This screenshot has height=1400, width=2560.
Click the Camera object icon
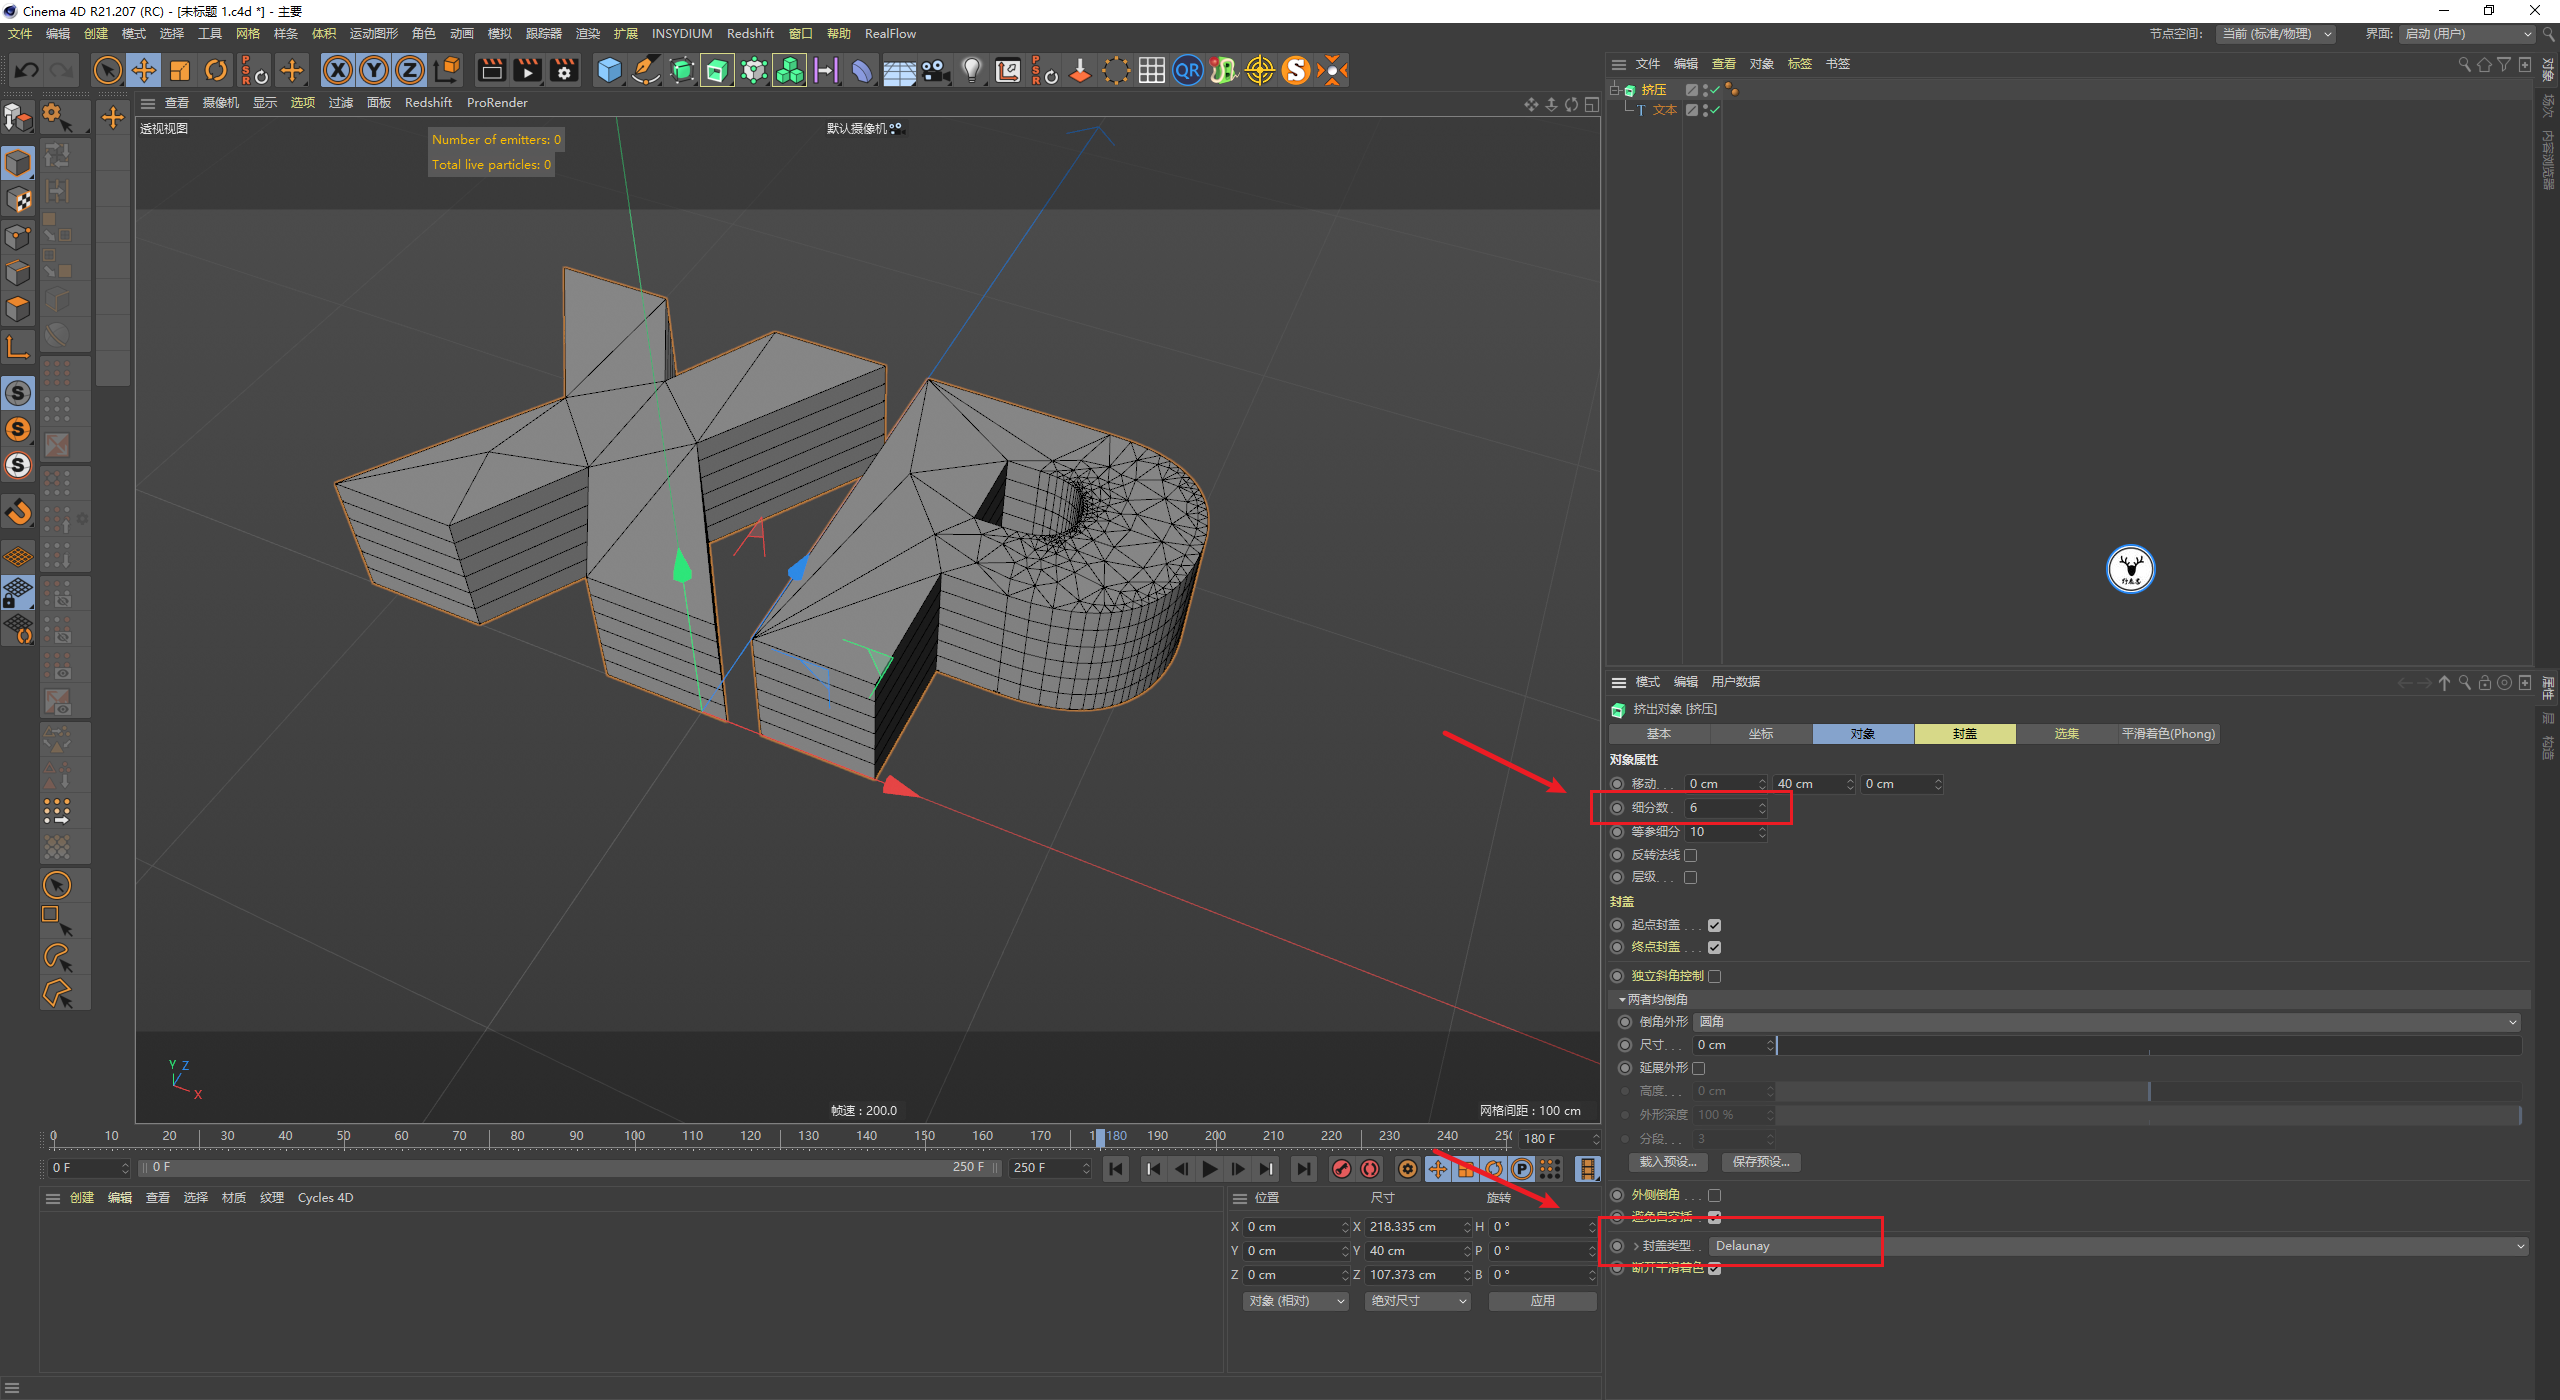coord(935,70)
